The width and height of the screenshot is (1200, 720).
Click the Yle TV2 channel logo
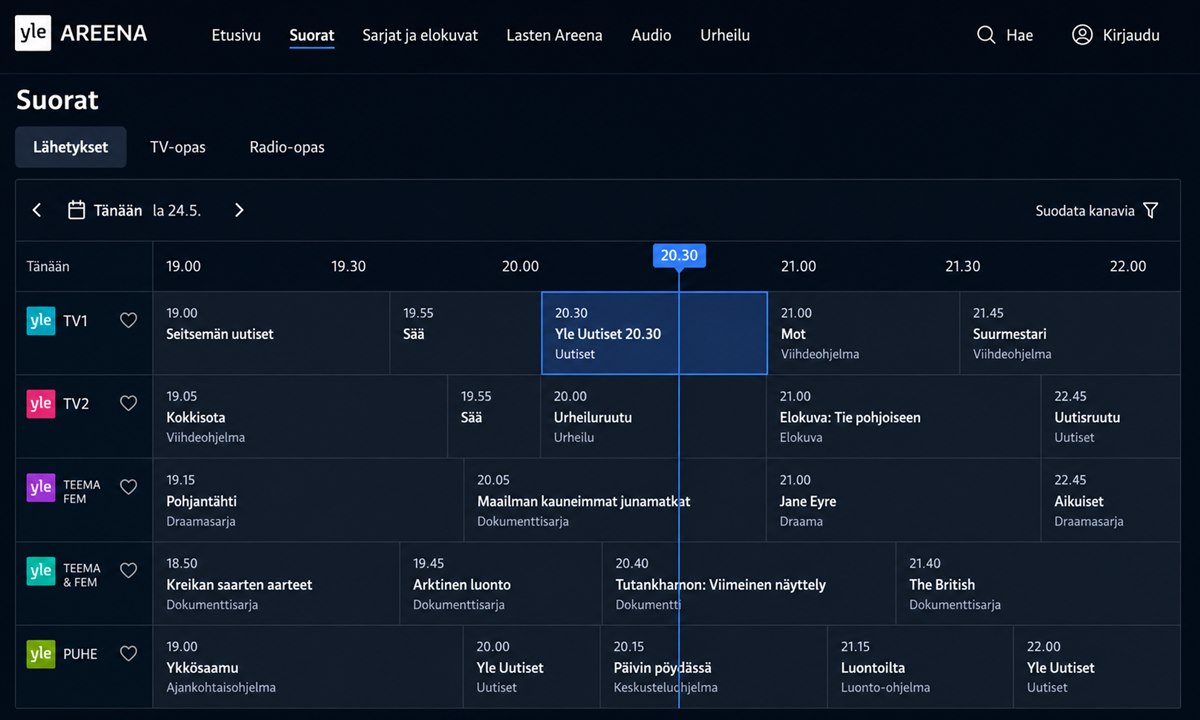pyautogui.click(x=41, y=404)
